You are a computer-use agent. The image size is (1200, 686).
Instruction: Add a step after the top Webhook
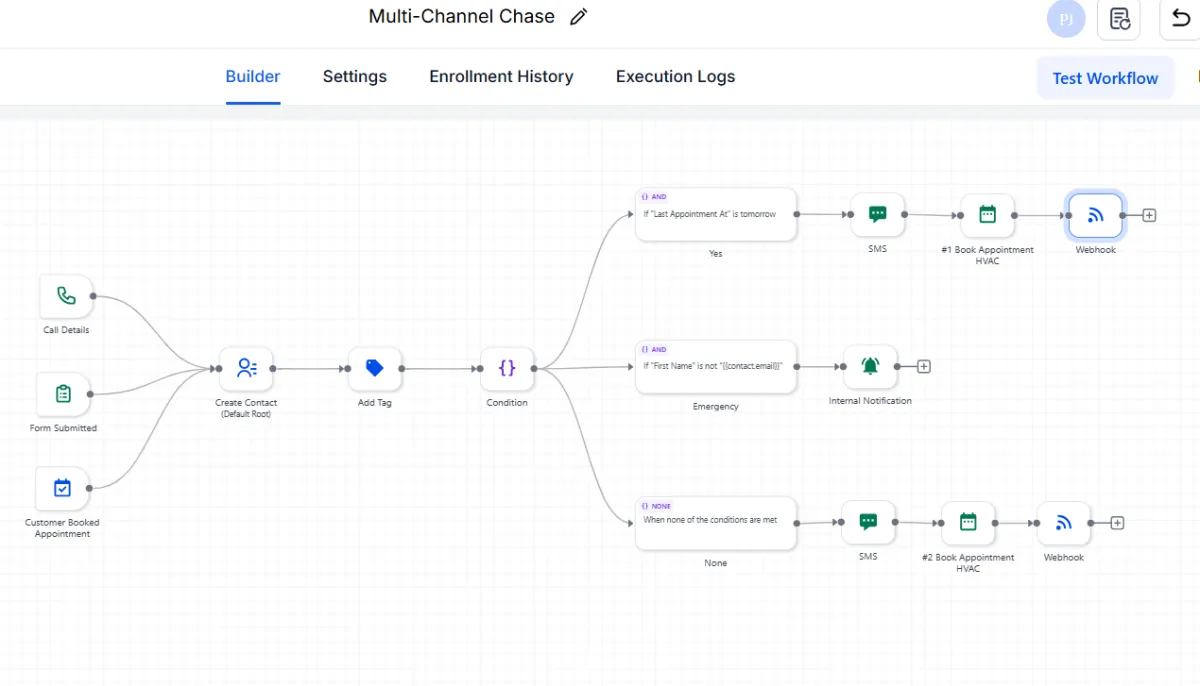click(x=1149, y=215)
